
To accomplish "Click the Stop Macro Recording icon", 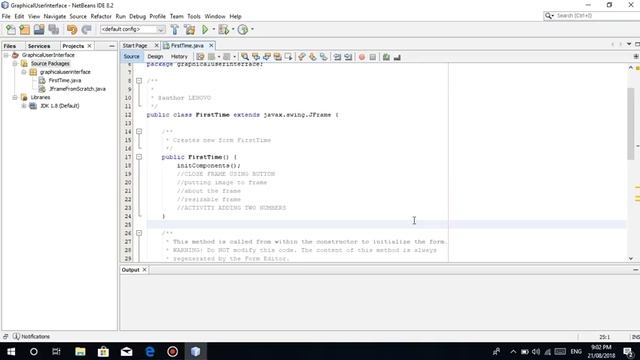I will click(x=373, y=57).
